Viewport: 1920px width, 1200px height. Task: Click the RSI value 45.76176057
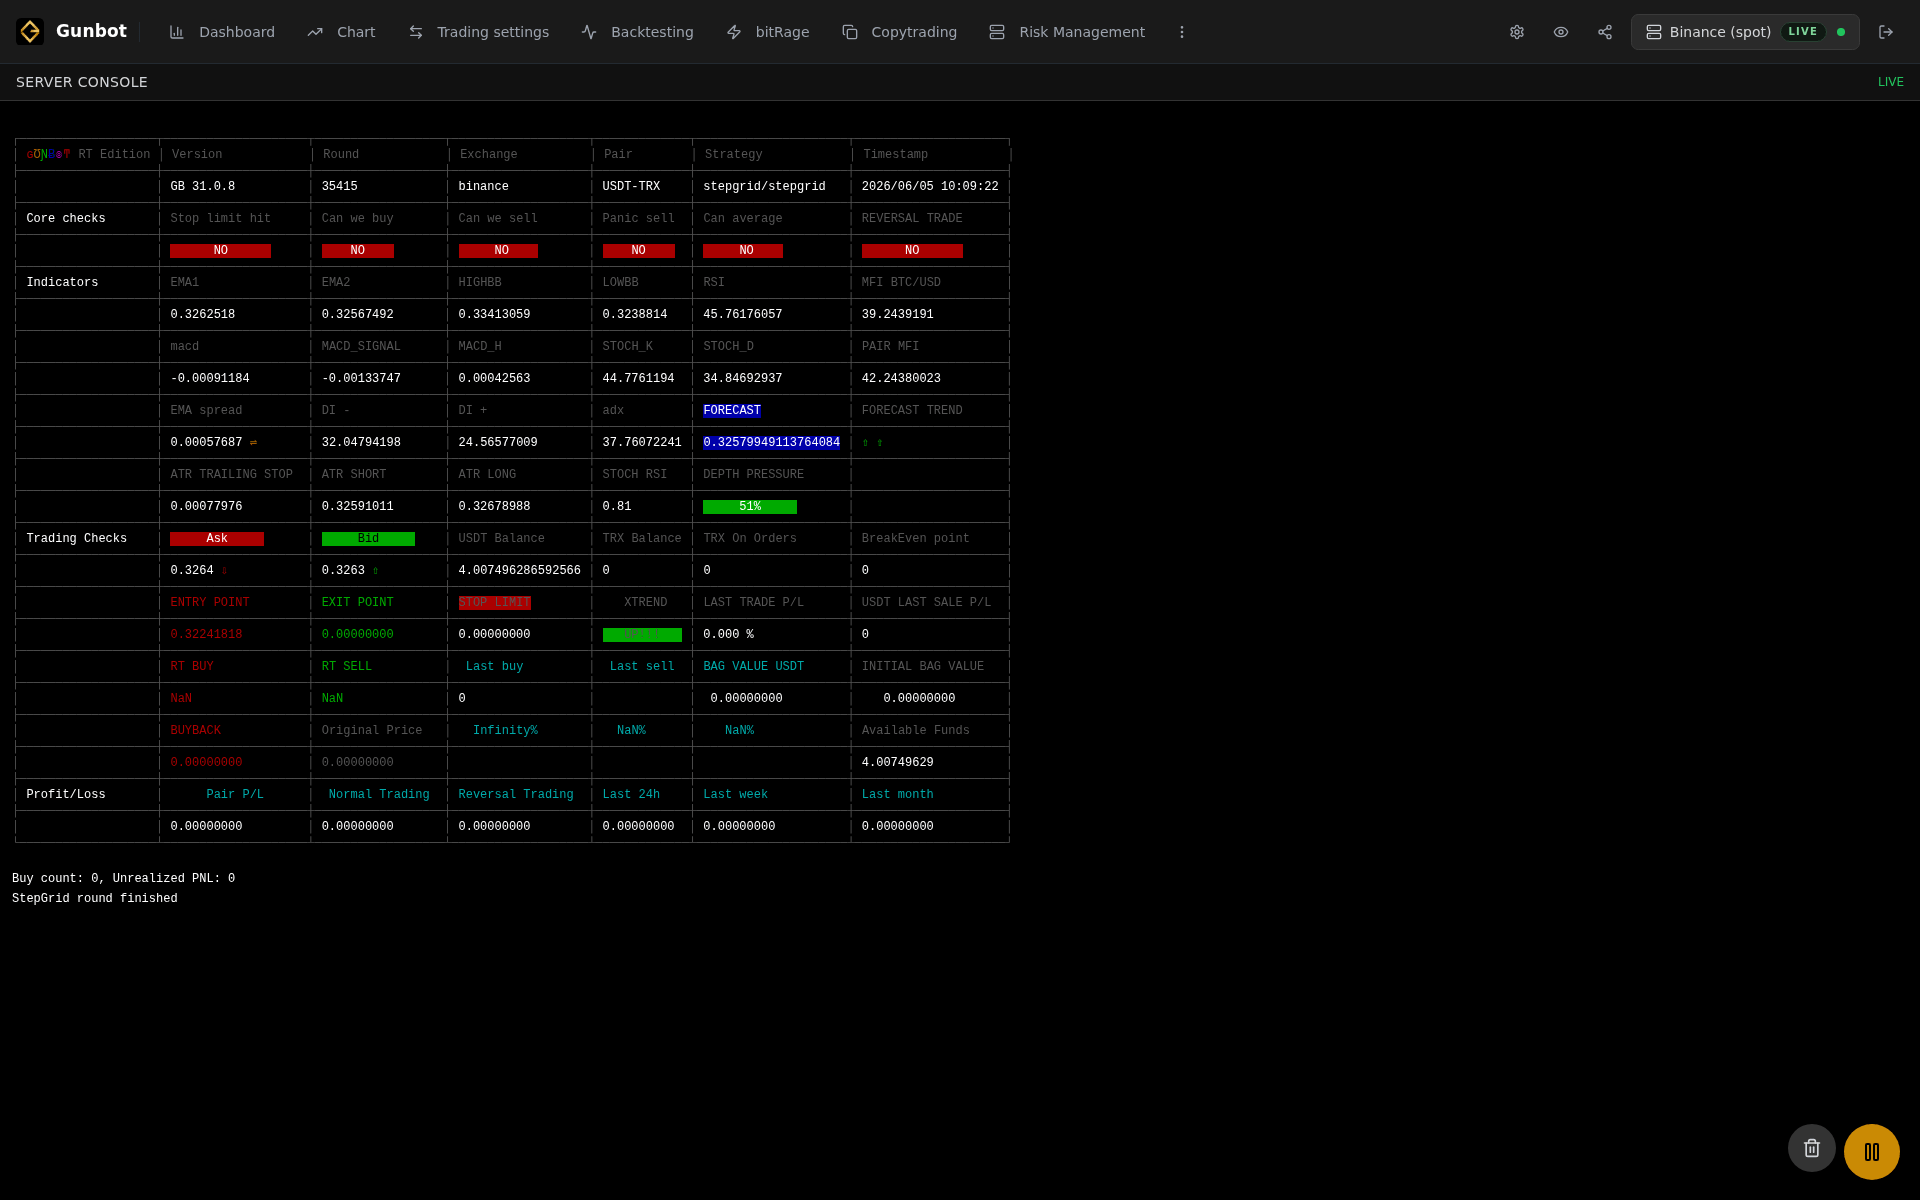coord(743,315)
